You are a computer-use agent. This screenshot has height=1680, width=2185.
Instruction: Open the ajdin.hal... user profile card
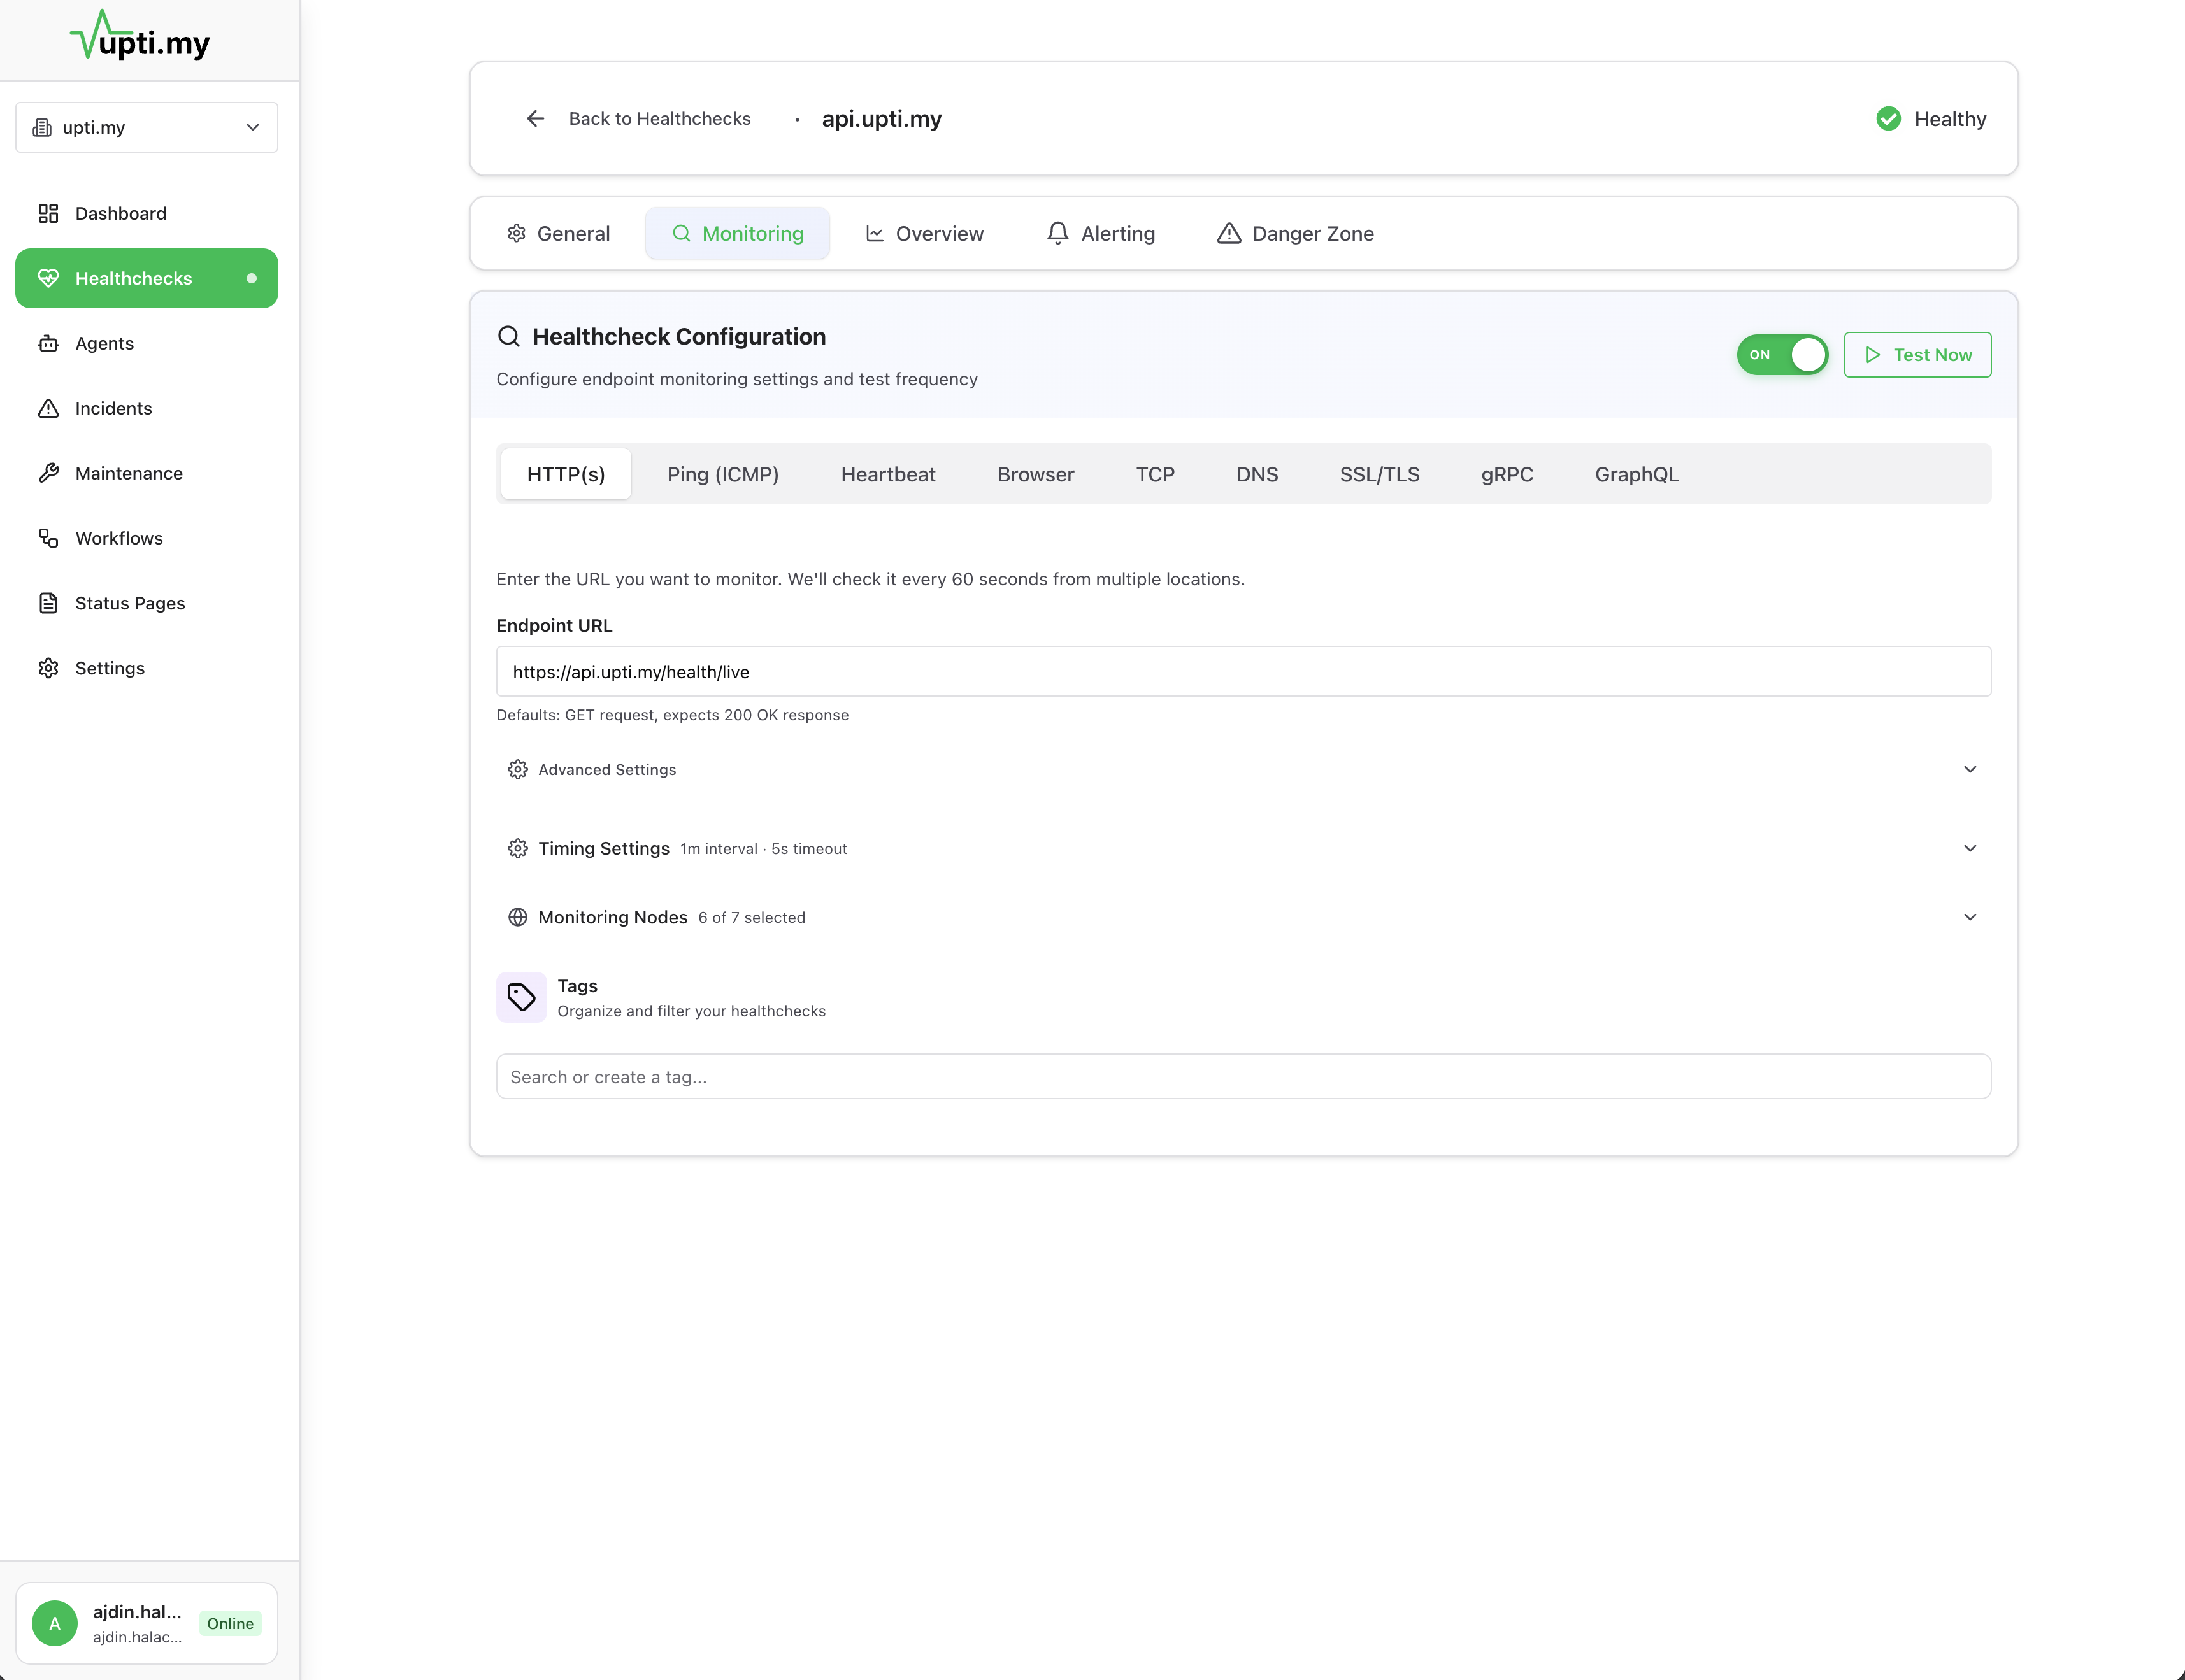click(x=147, y=1623)
